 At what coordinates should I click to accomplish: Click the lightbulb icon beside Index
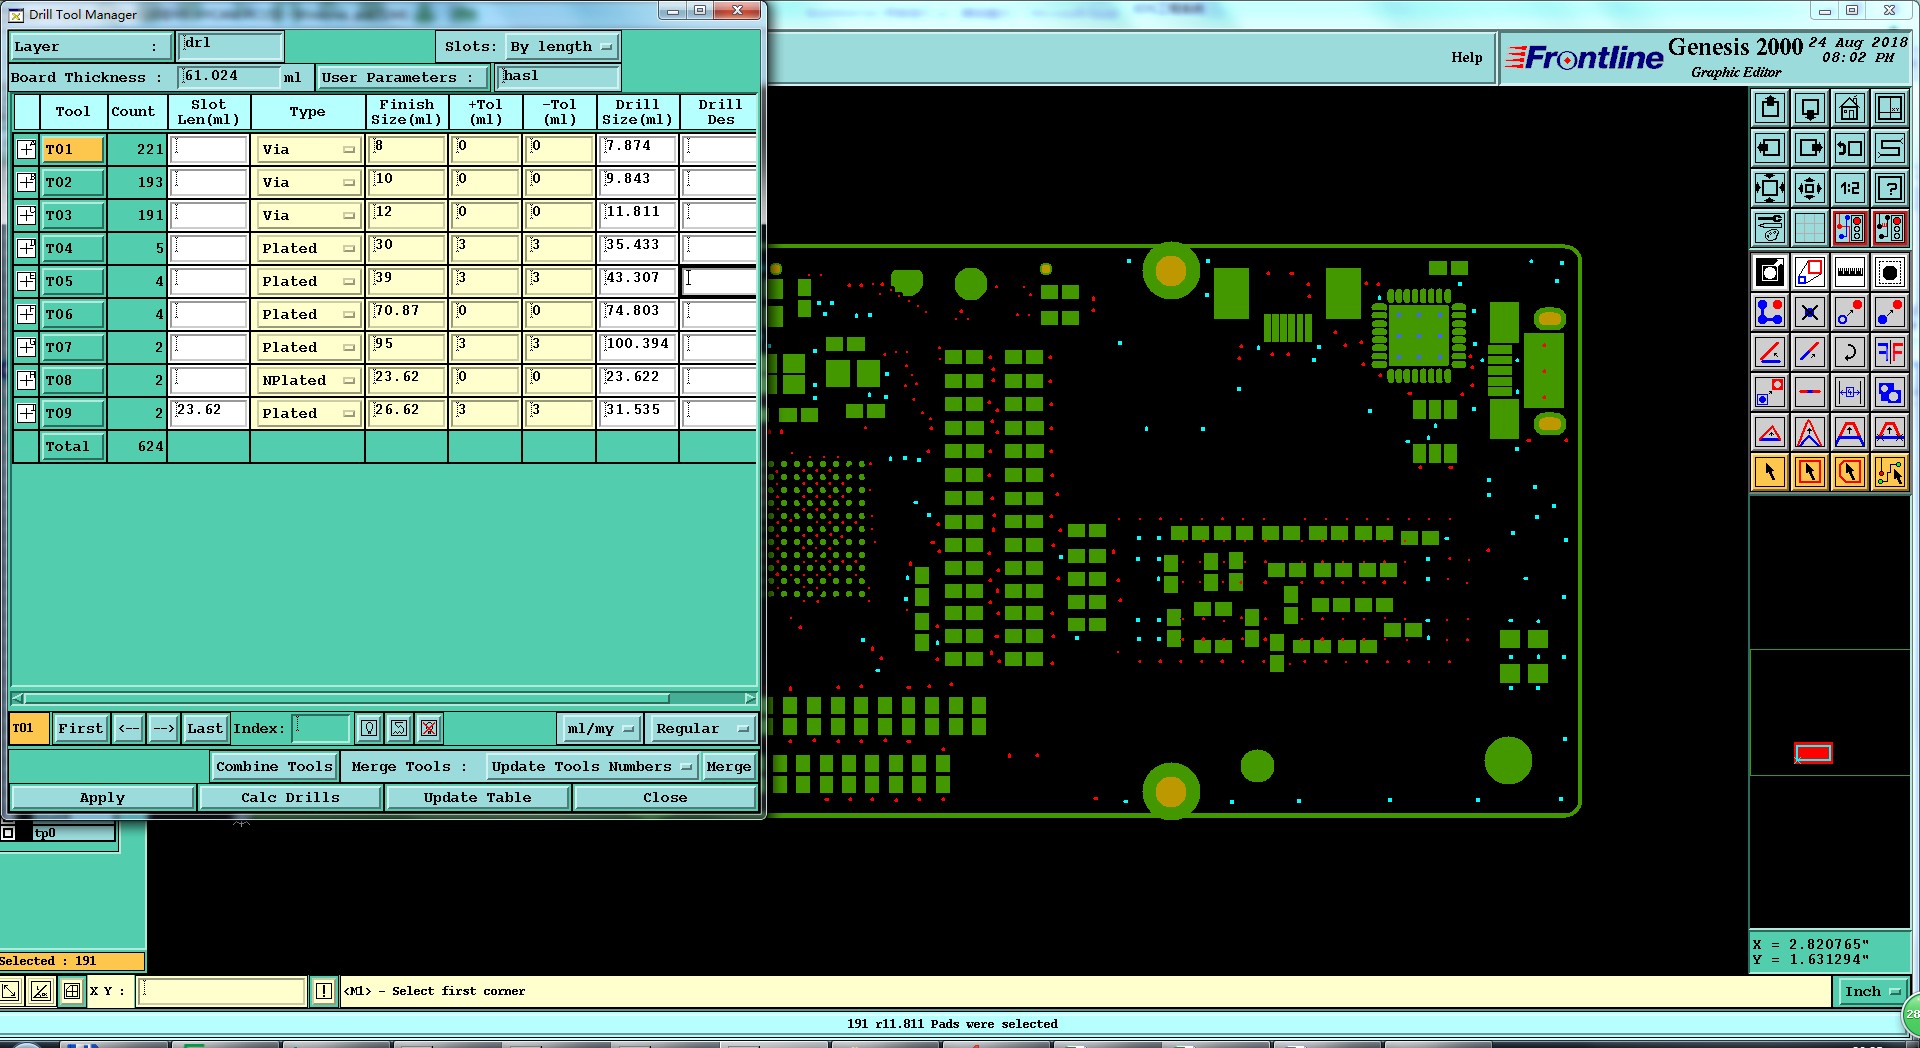pyautogui.click(x=369, y=728)
